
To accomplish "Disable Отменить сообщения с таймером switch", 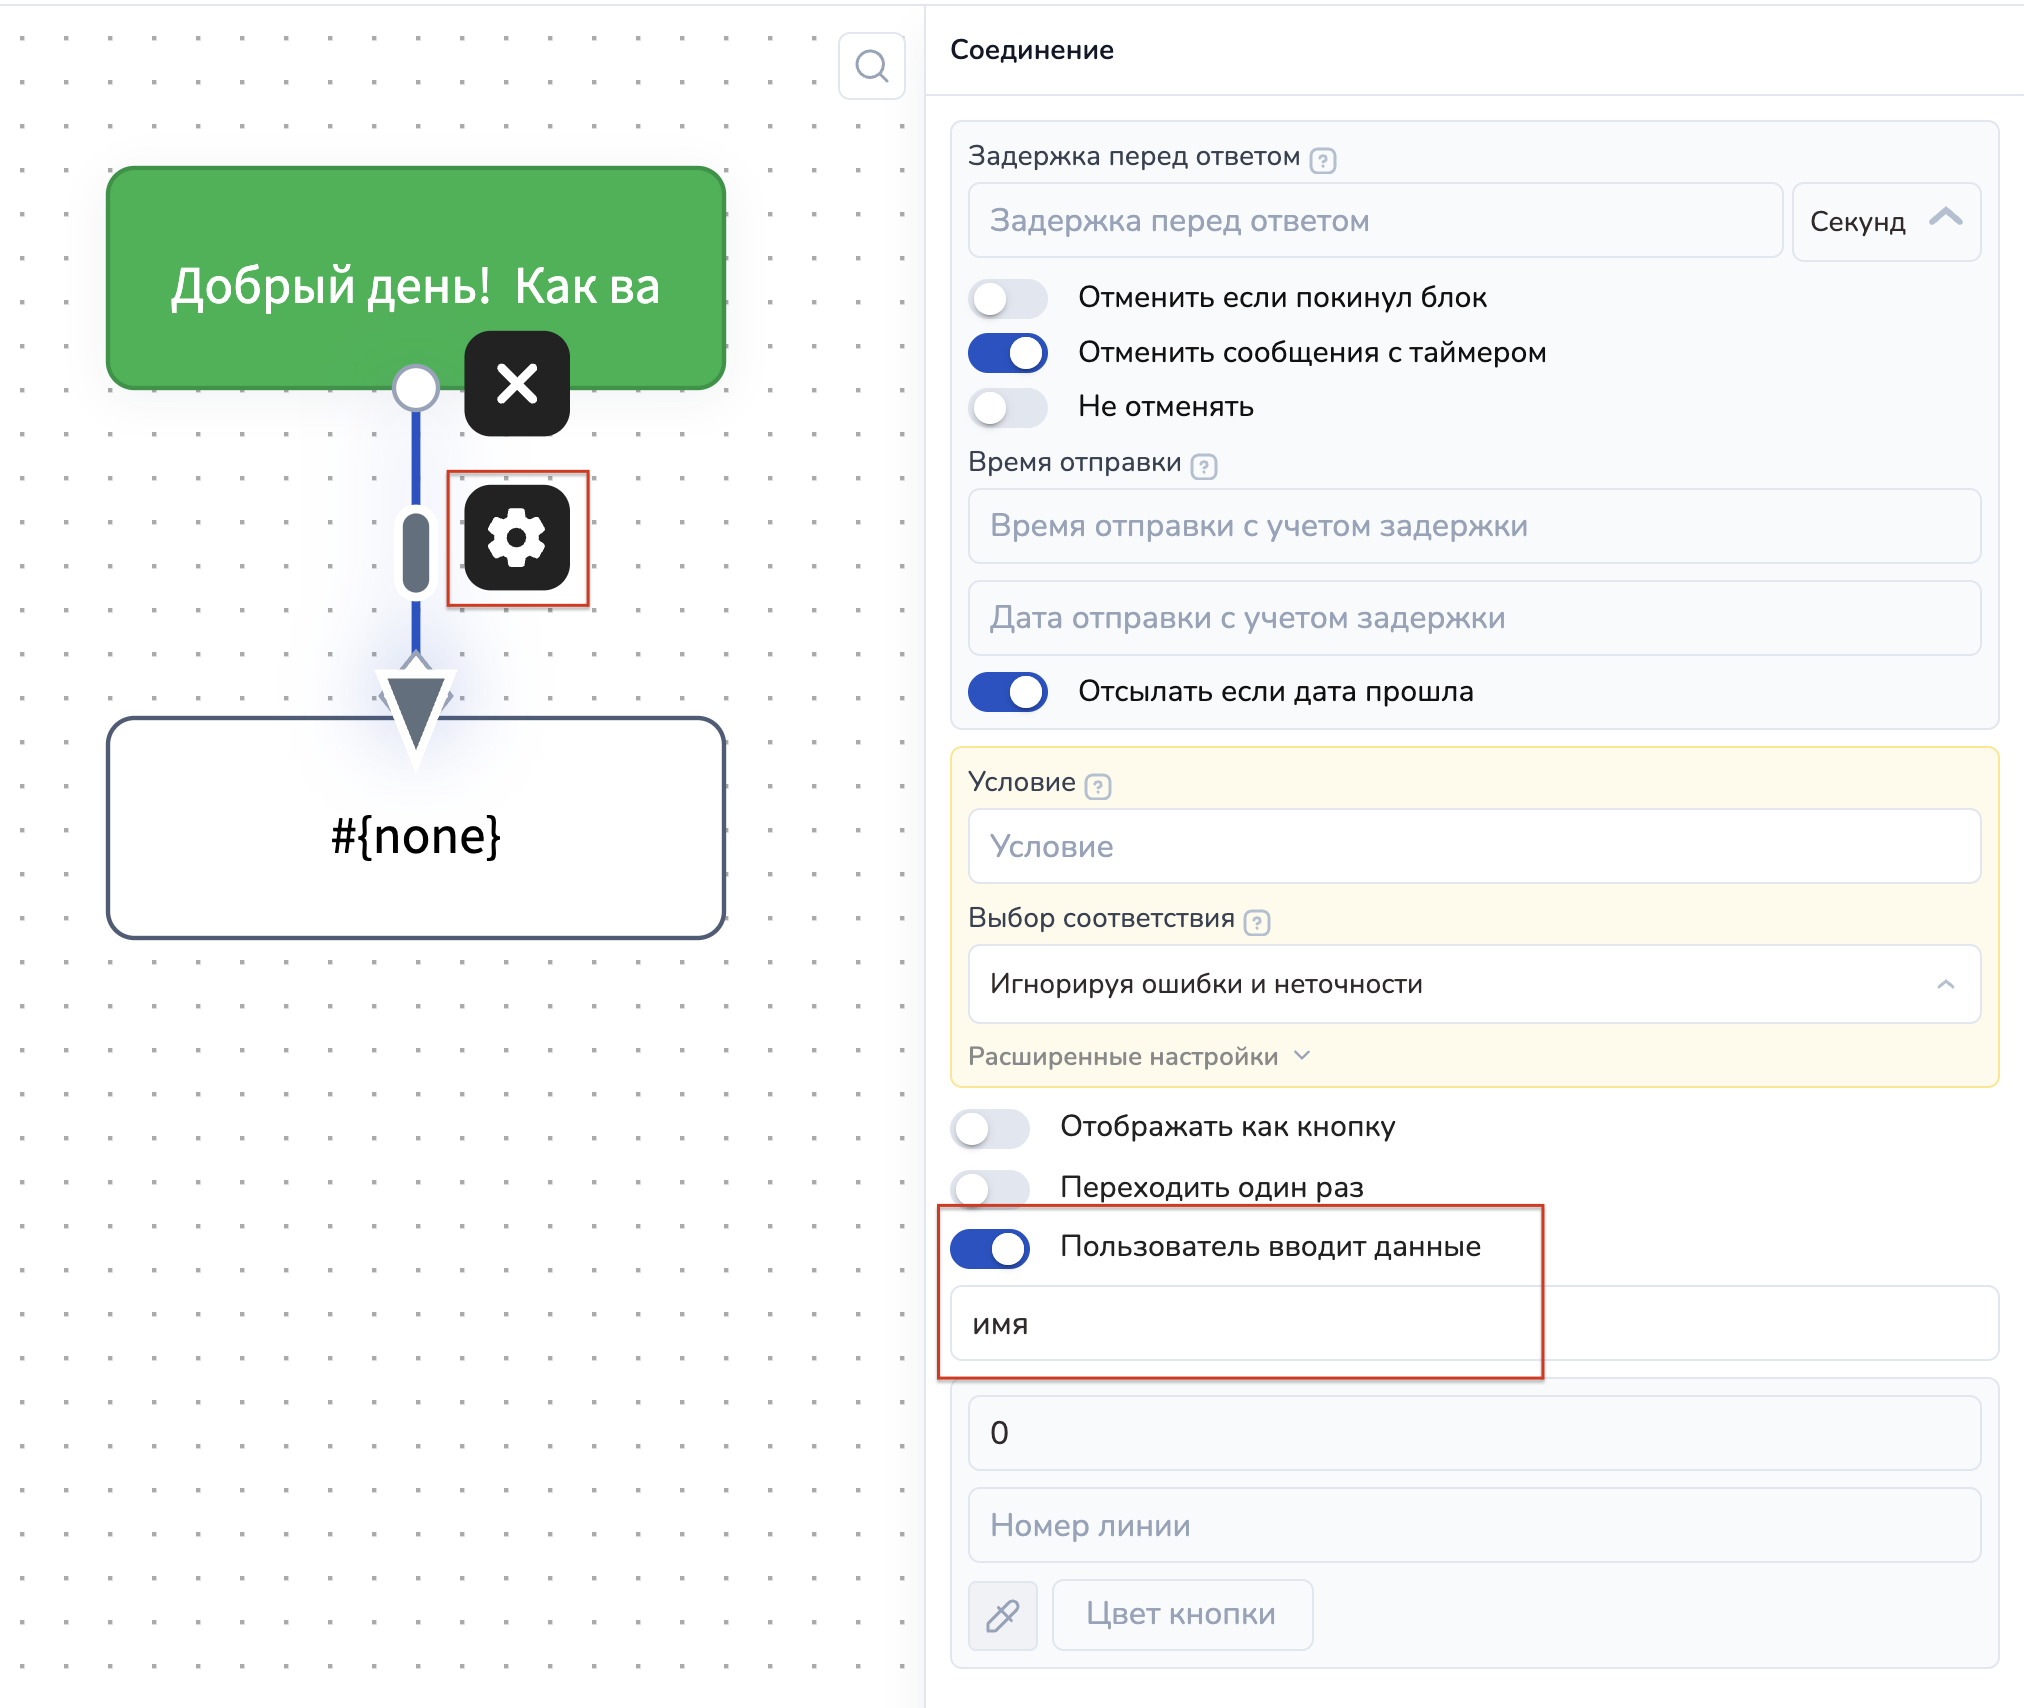I will 1008,353.
